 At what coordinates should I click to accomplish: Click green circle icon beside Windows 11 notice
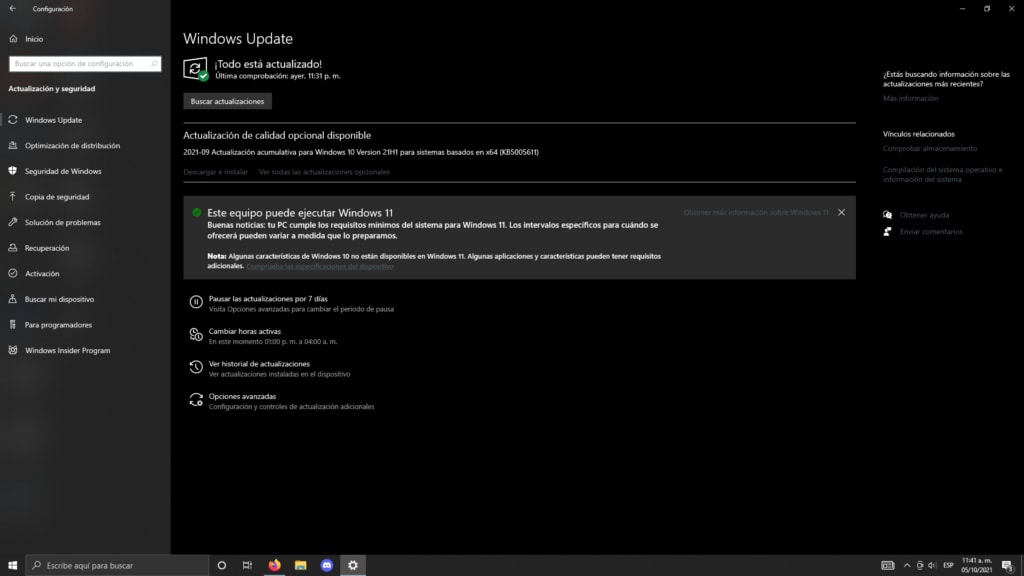197,212
